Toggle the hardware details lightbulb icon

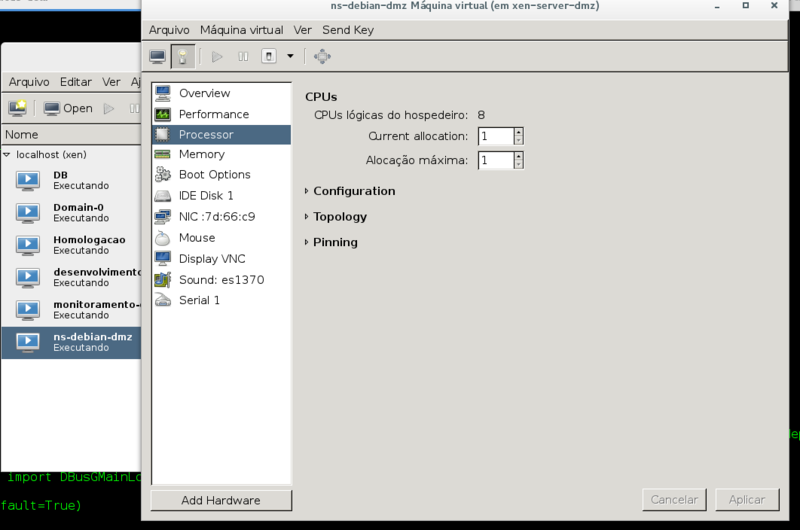pyautogui.click(x=183, y=57)
